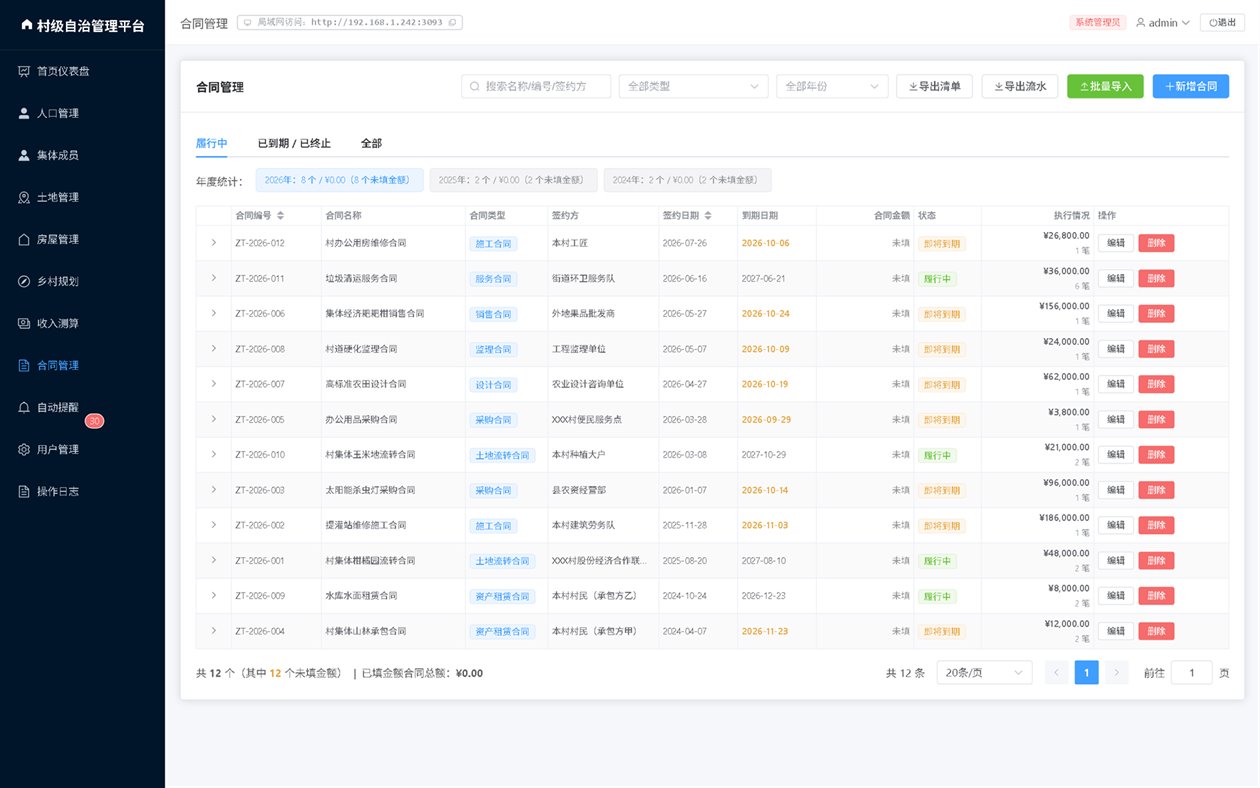Image resolution: width=1260 pixels, height=788 pixels.
Task: Expand row ZT-2026-012 details
Action: pos(213,243)
